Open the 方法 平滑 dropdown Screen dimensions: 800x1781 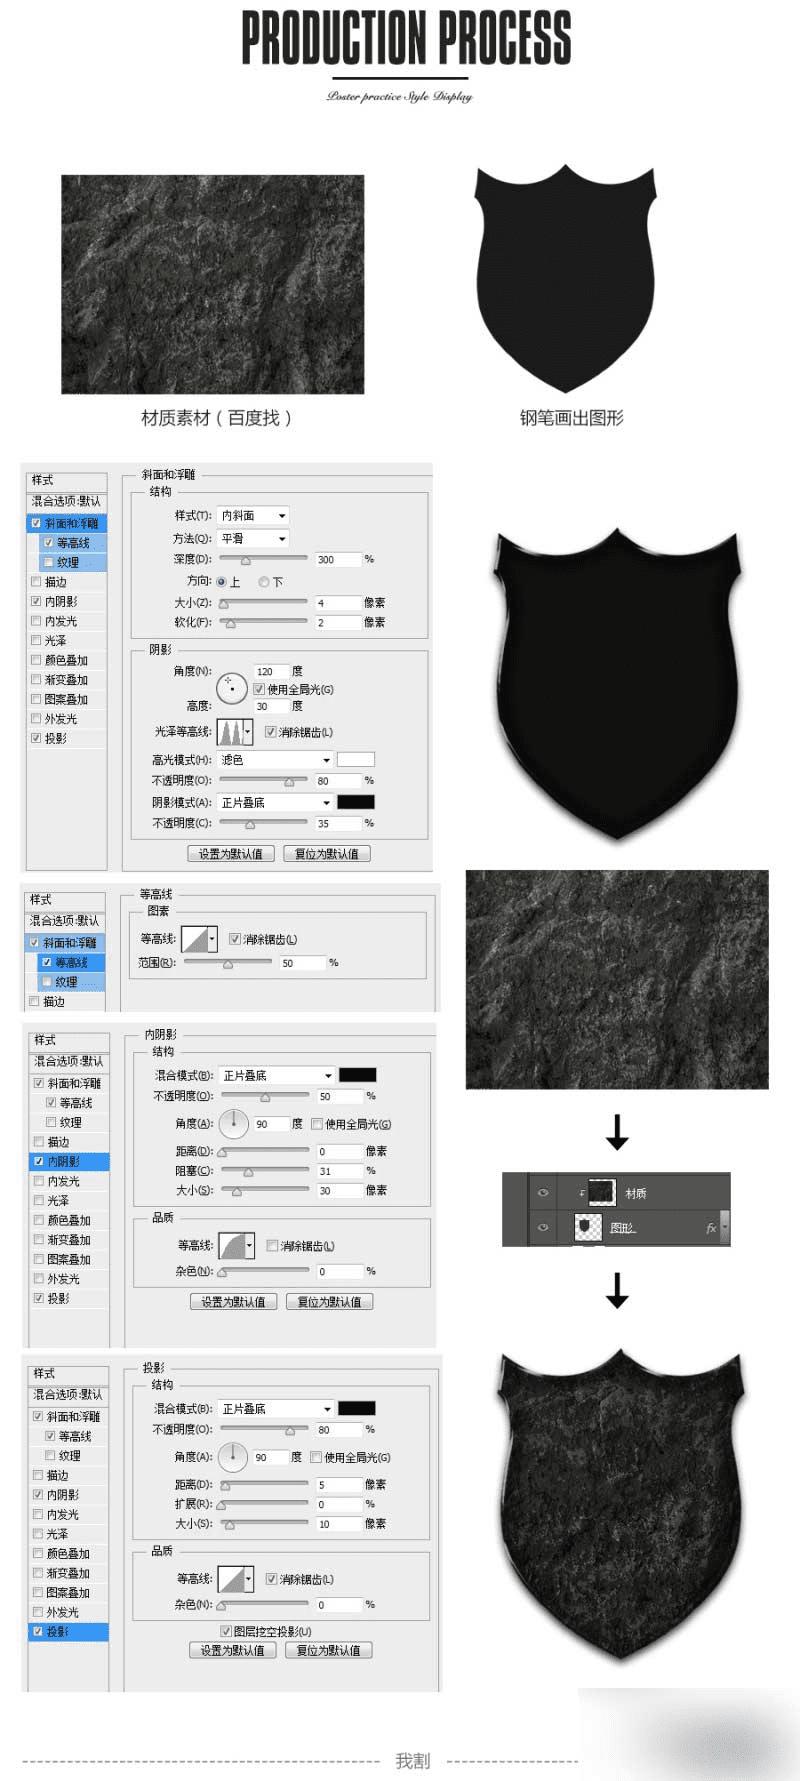pyautogui.click(x=253, y=538)
